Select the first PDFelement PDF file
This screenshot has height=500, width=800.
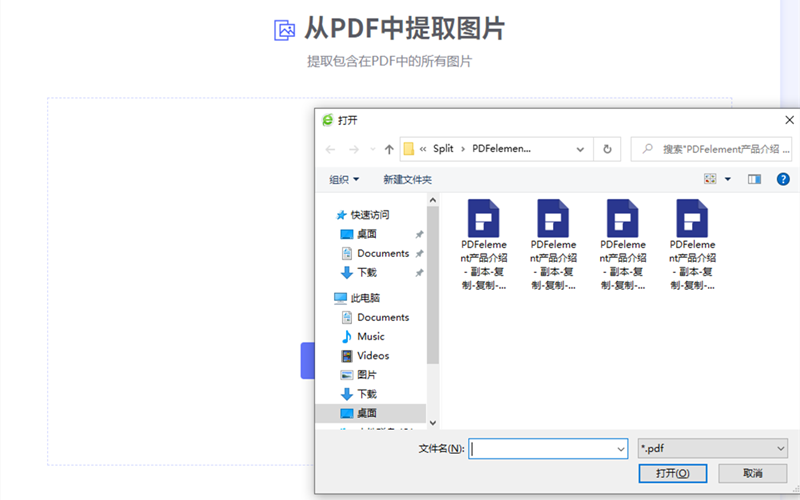(x=484, y=244)
